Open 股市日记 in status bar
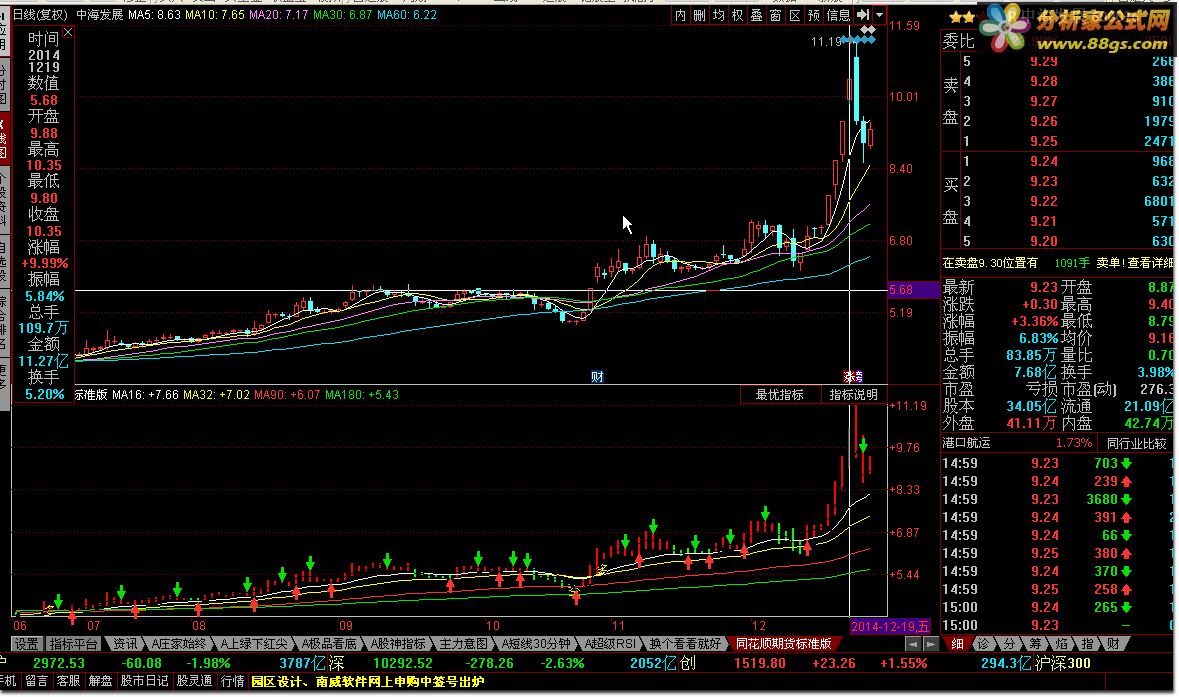 (x=144, y=681)
